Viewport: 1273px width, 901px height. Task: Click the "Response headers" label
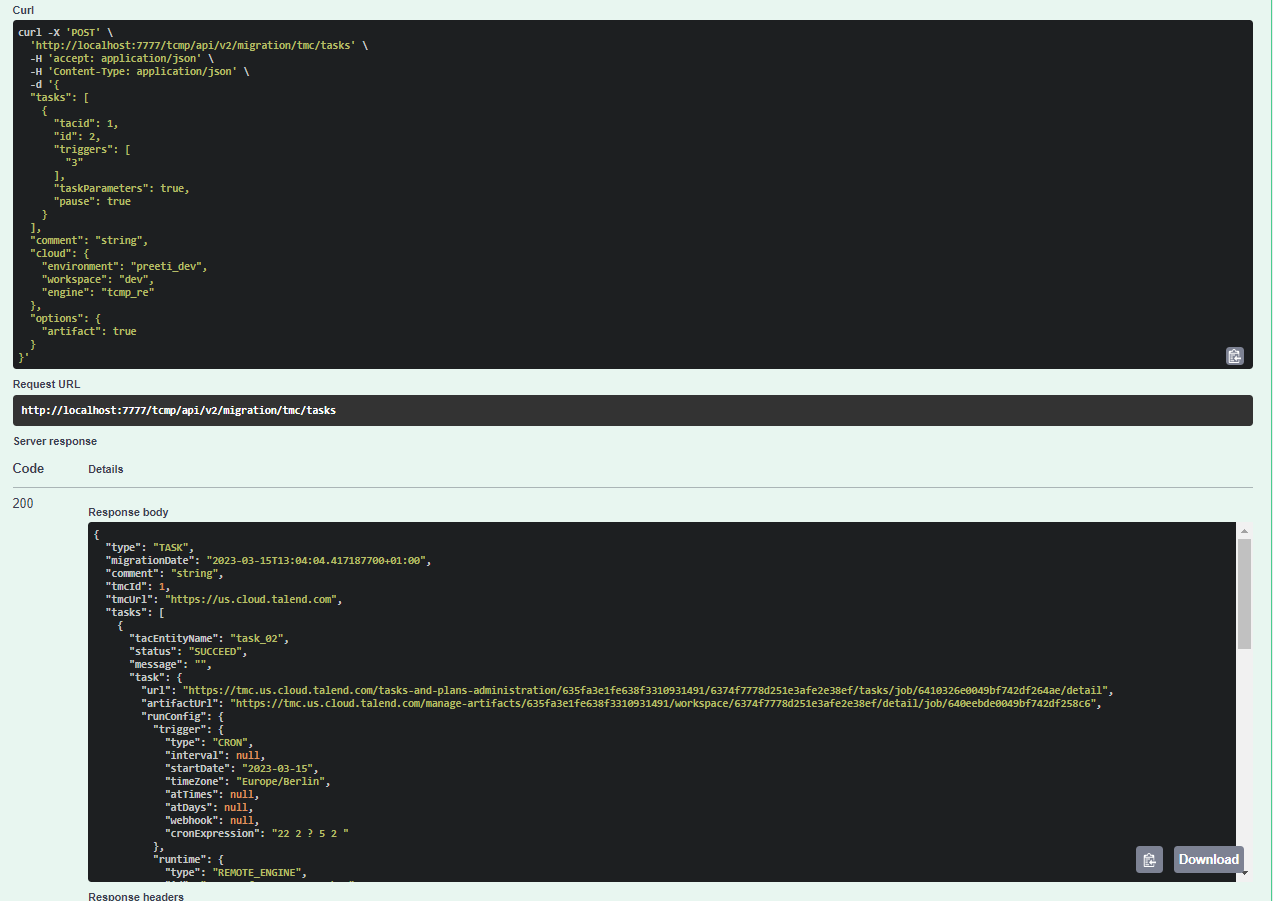[135, 896]
